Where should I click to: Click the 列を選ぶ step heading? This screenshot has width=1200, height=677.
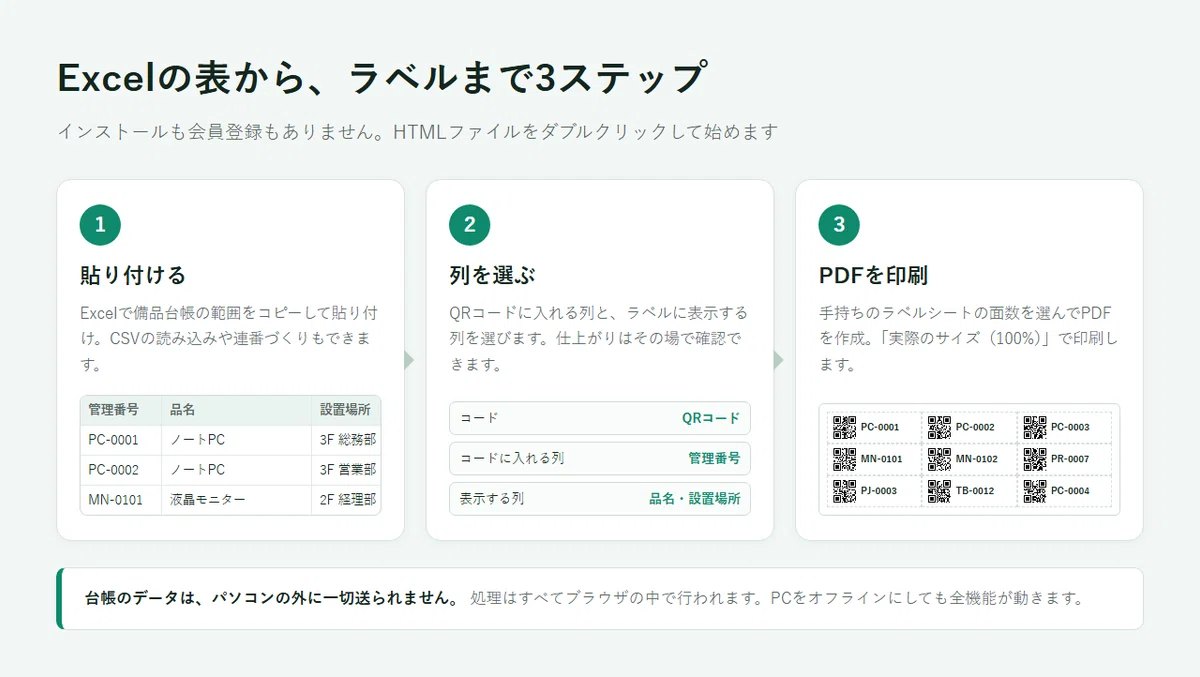(490, 275)
